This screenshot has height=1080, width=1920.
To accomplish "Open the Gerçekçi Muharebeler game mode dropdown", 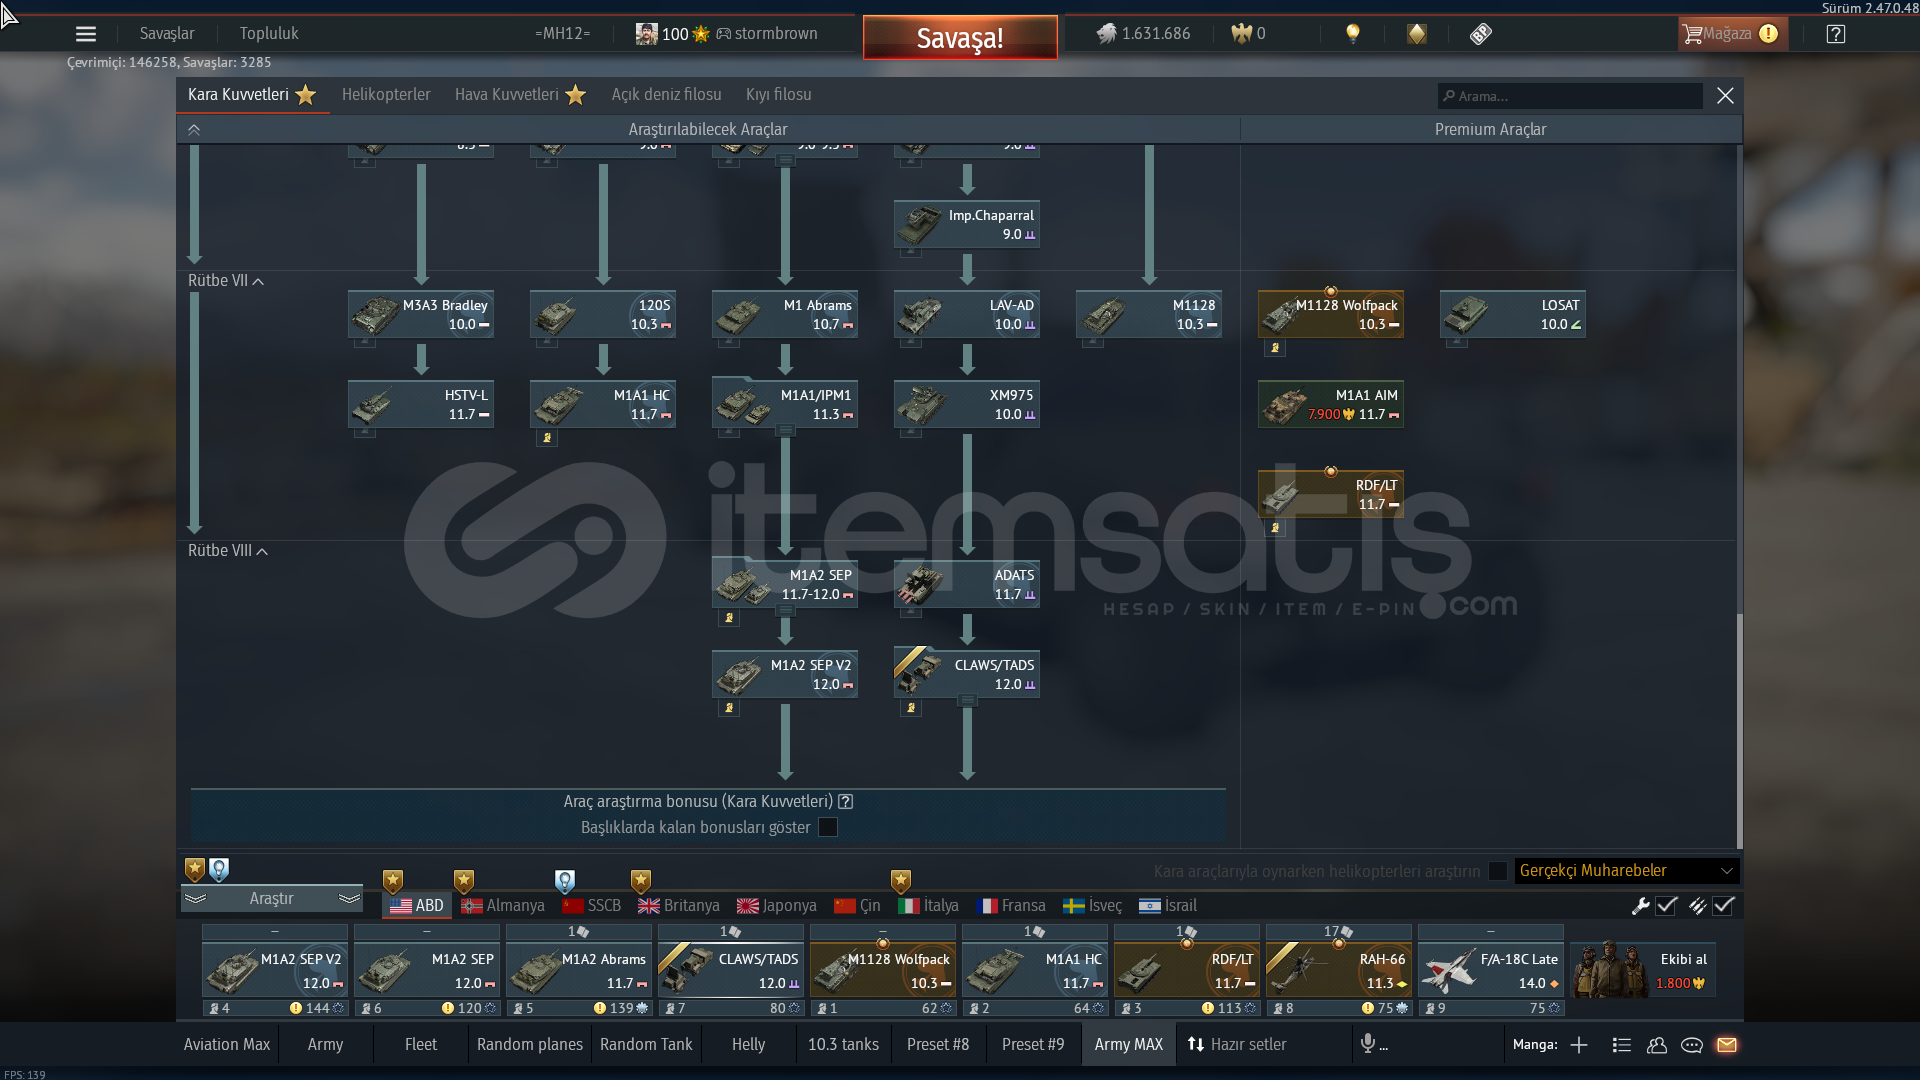I will pos(1627,871).
